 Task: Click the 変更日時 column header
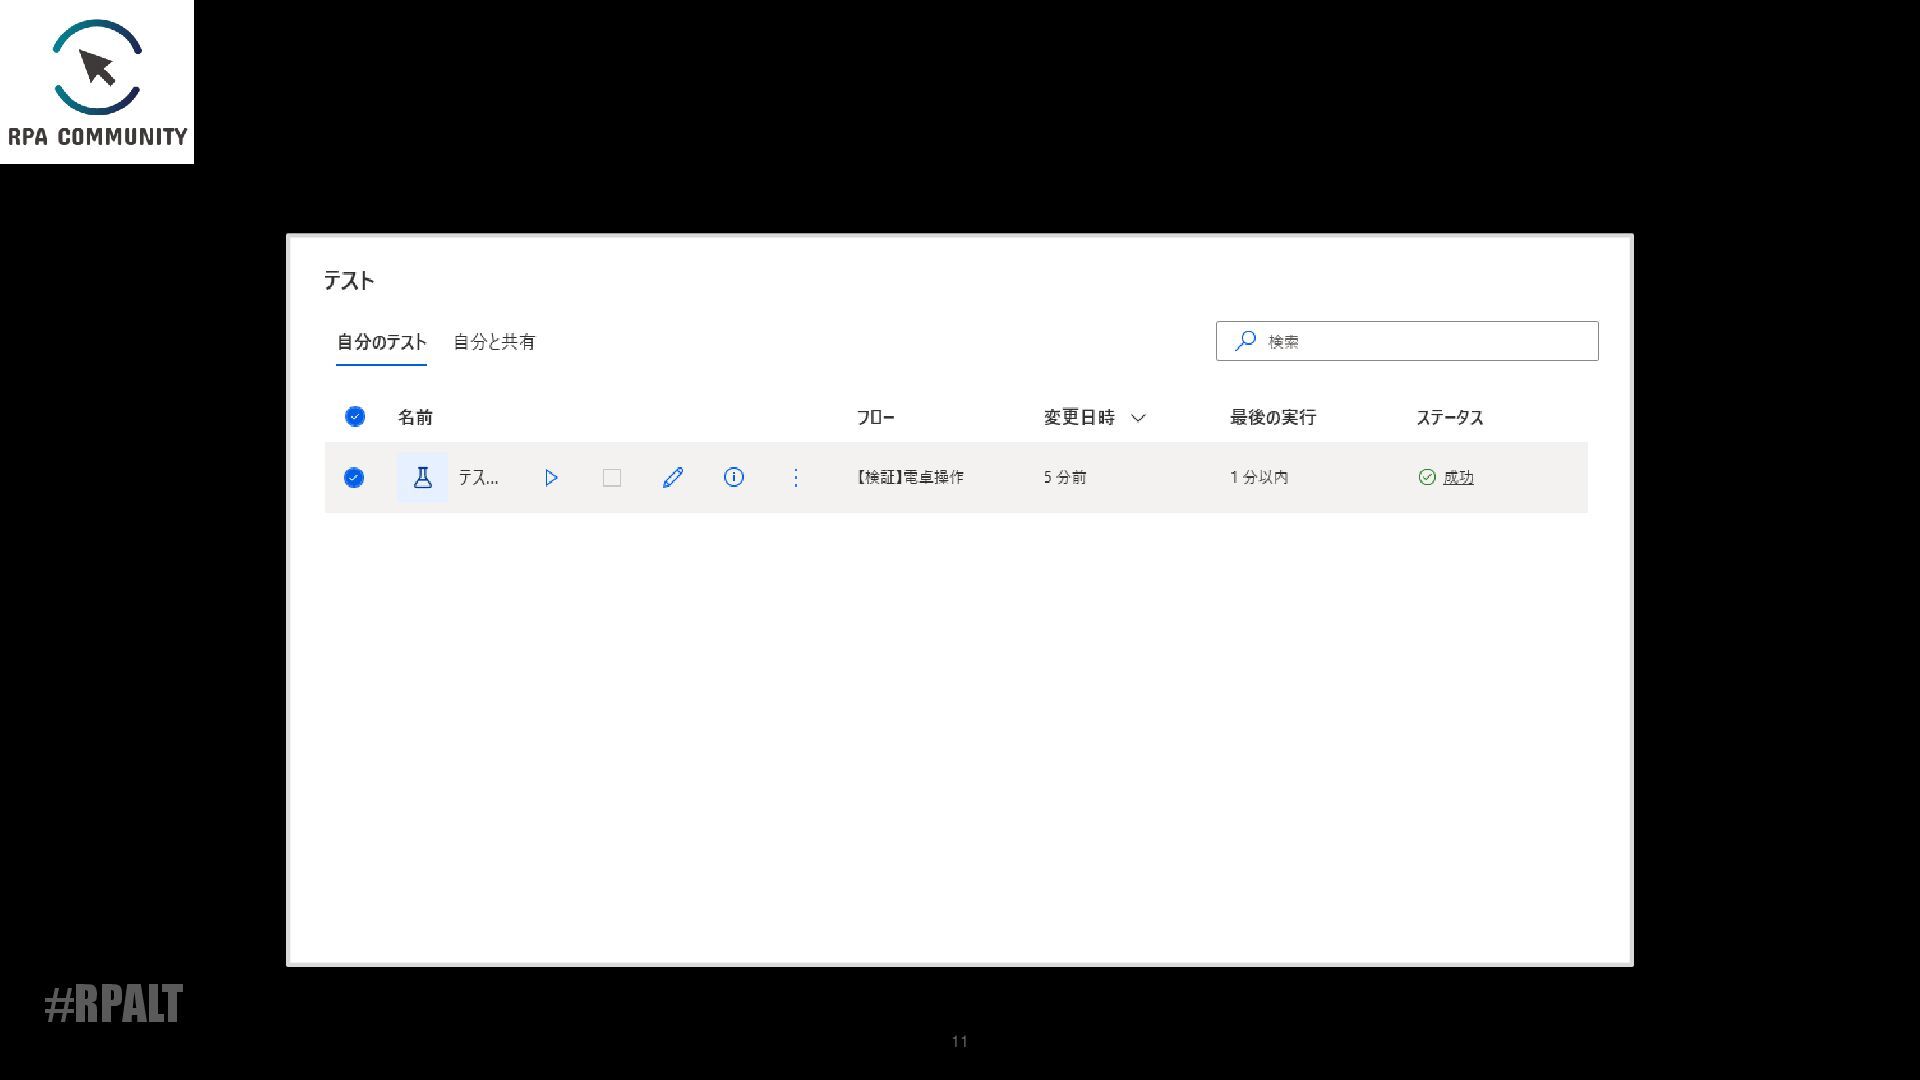1079,417
